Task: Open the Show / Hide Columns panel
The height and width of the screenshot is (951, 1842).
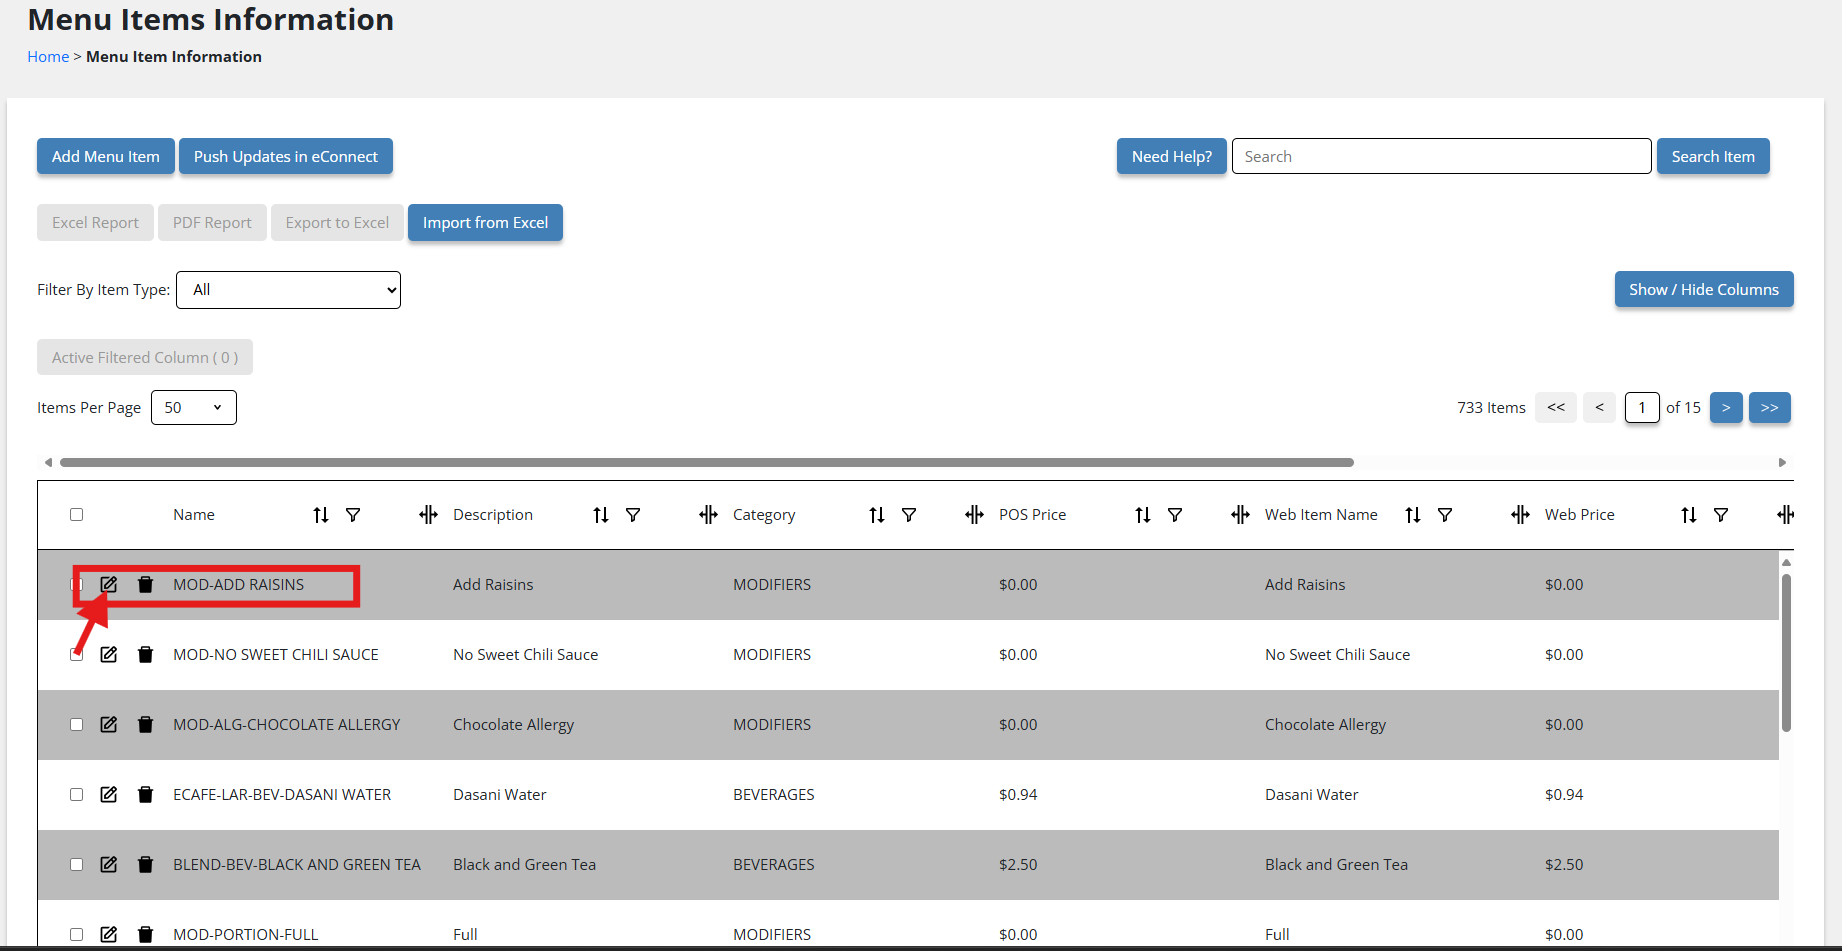Action: 1704,290
